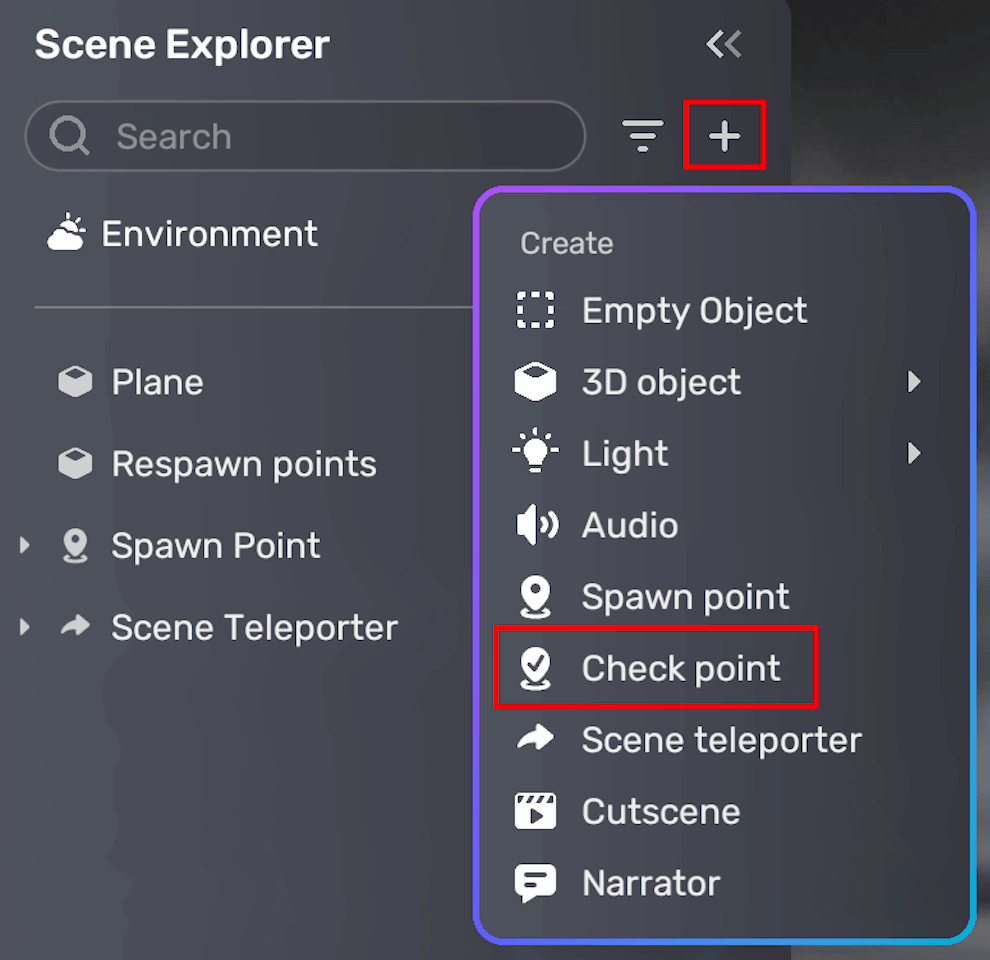Choose Check point from Create menu
Screen dimensions: 990x960
(x=680, y=668)
